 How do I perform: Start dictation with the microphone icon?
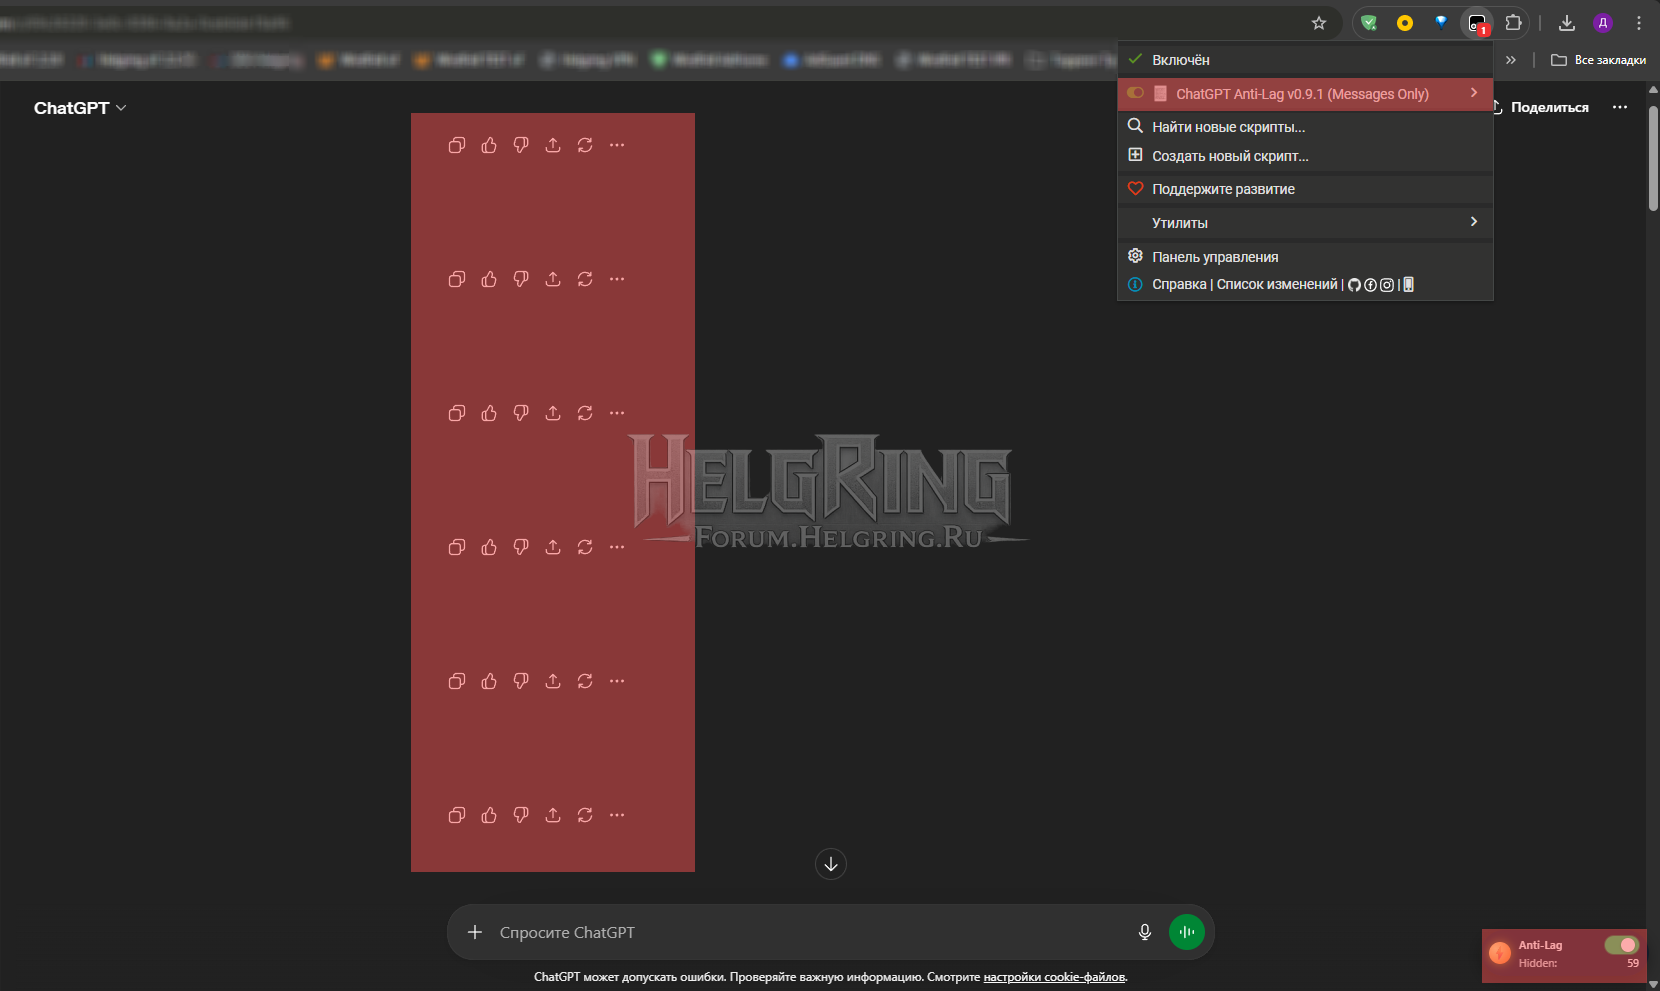coord(1145,932)
